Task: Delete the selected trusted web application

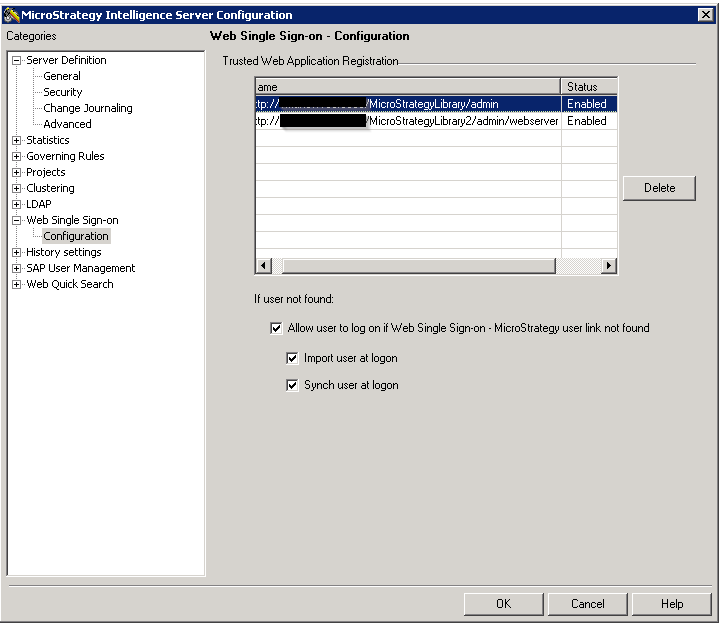Action: [659, 188]
